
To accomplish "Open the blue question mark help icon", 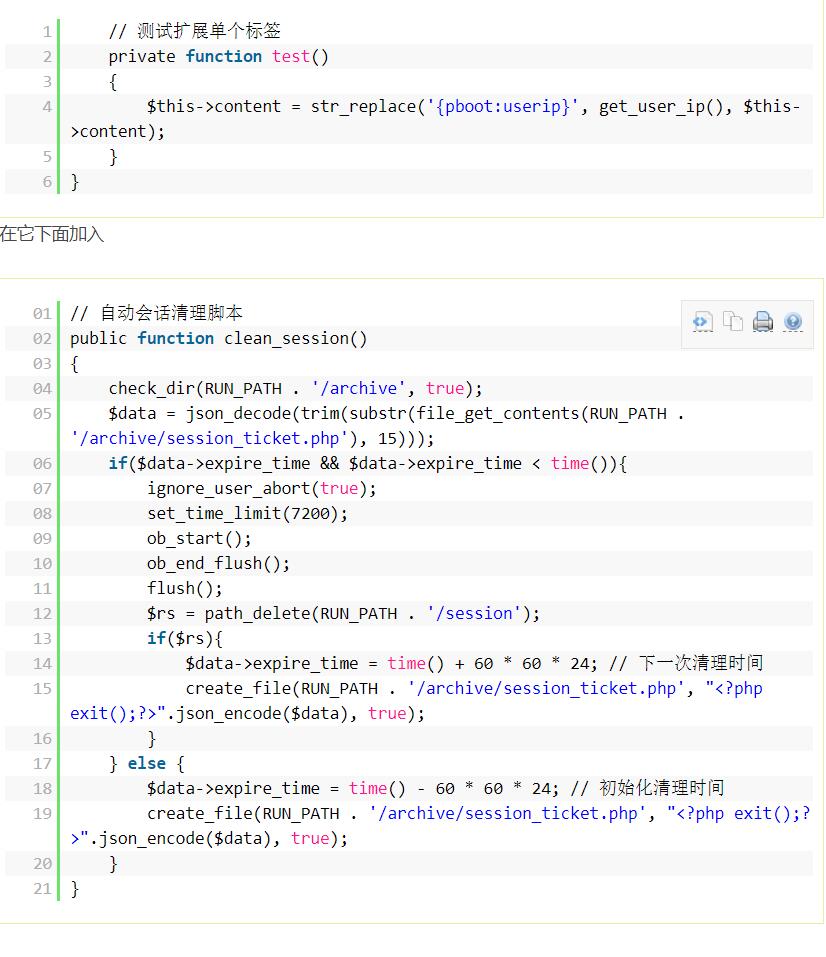I will 793,322.
